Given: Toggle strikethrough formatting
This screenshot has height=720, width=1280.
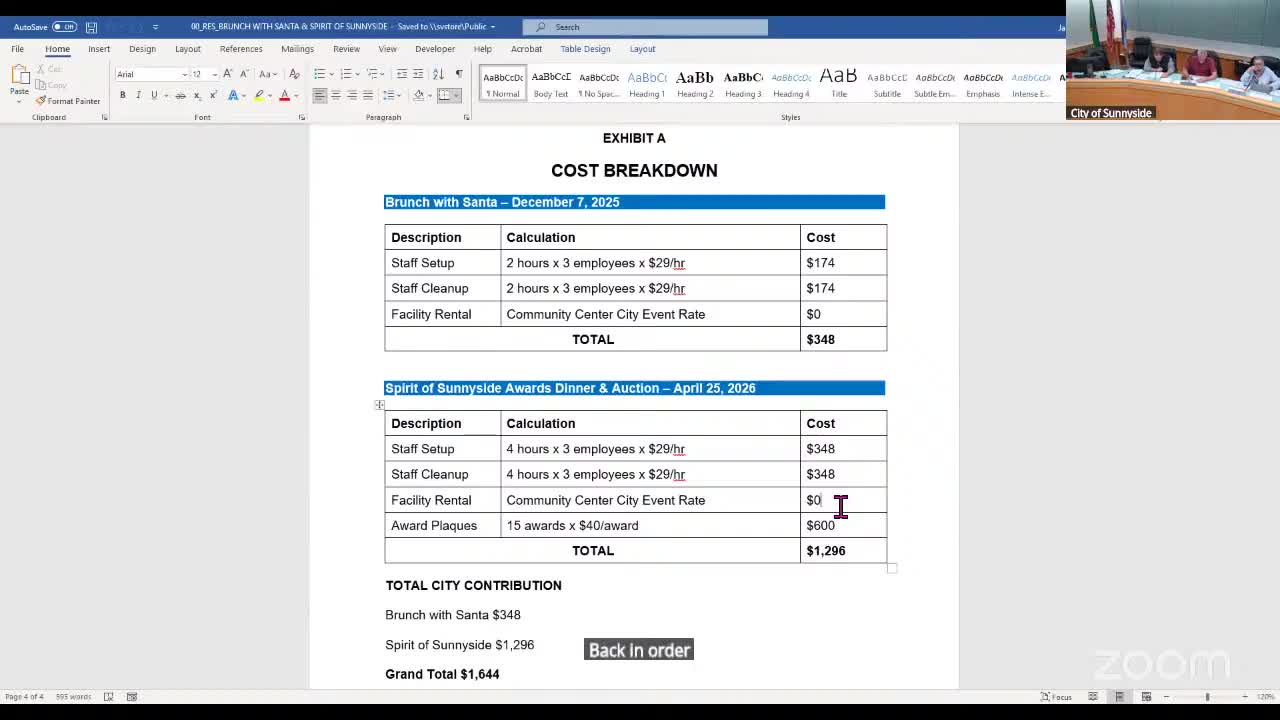Looking at the screenshot, I should point(180,95).
